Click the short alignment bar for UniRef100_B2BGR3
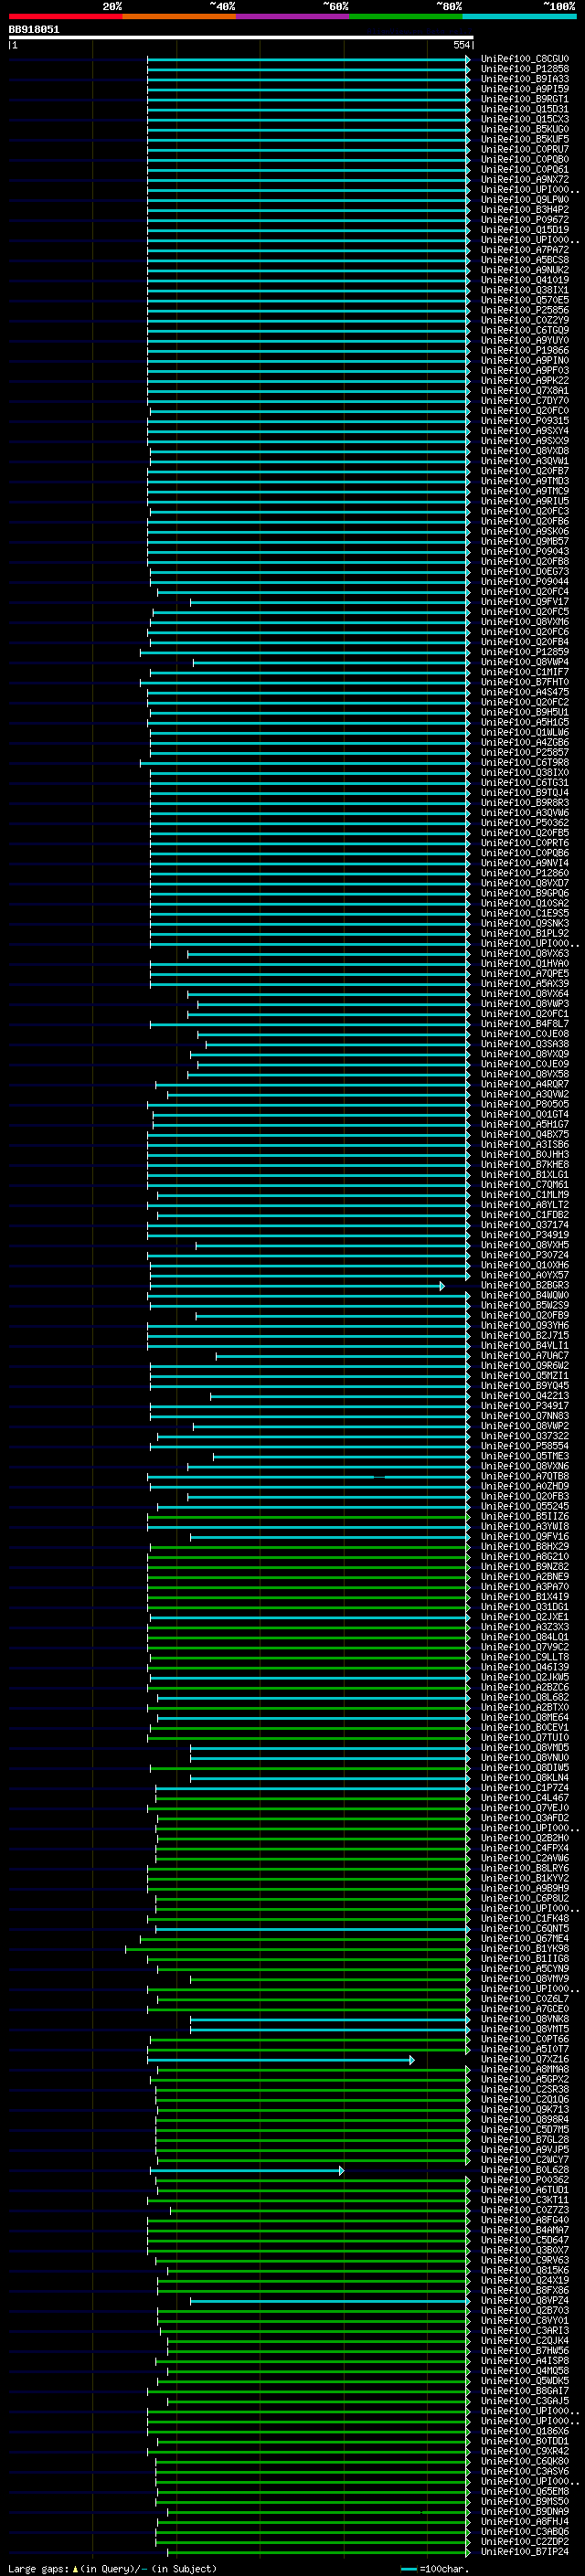Screen dimensions: 585x2576 pyautogui.click(x=296, y=1286)
